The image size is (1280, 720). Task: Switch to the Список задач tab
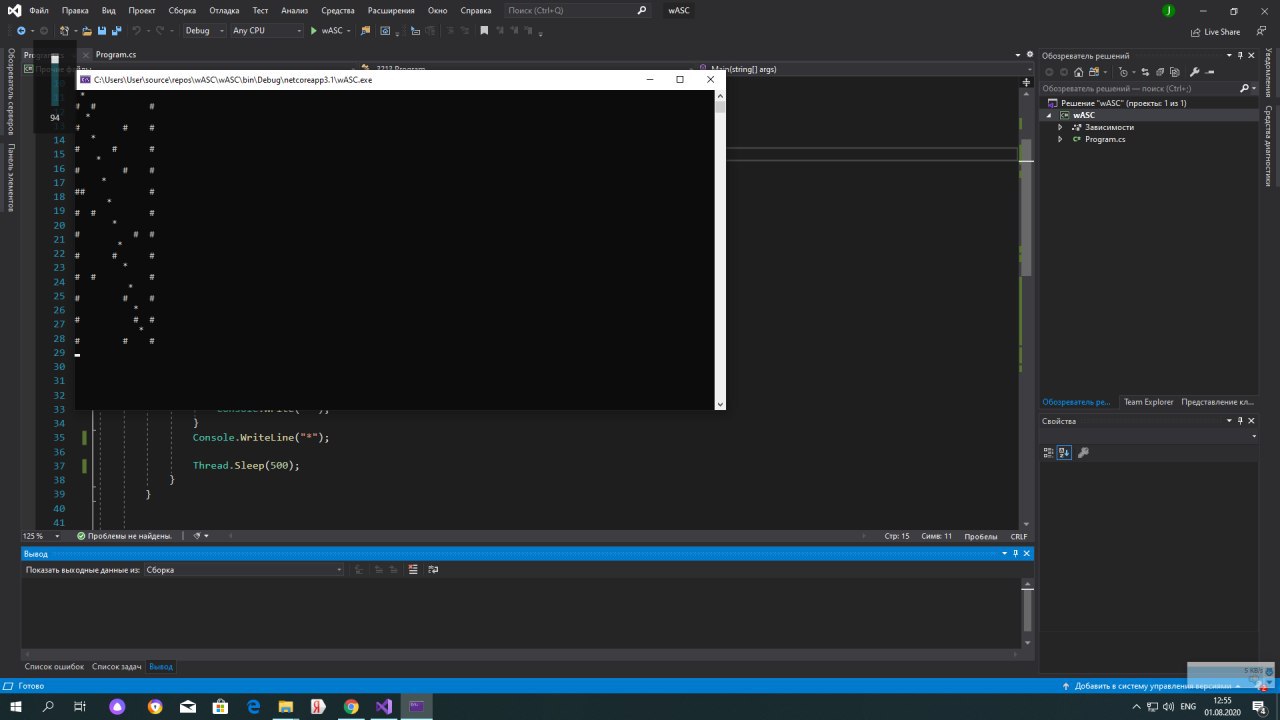click(117, 666)
